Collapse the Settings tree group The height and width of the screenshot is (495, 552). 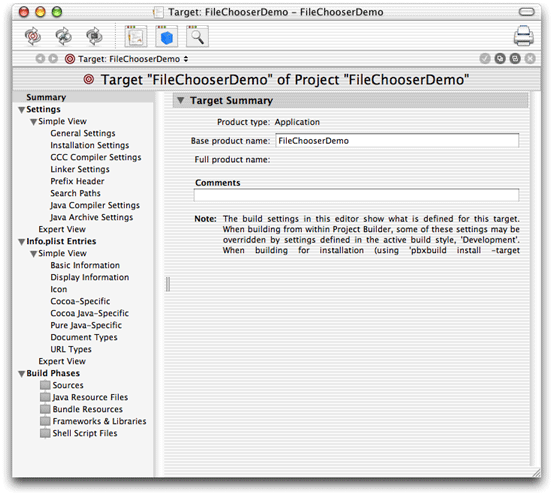pos(21,110)
